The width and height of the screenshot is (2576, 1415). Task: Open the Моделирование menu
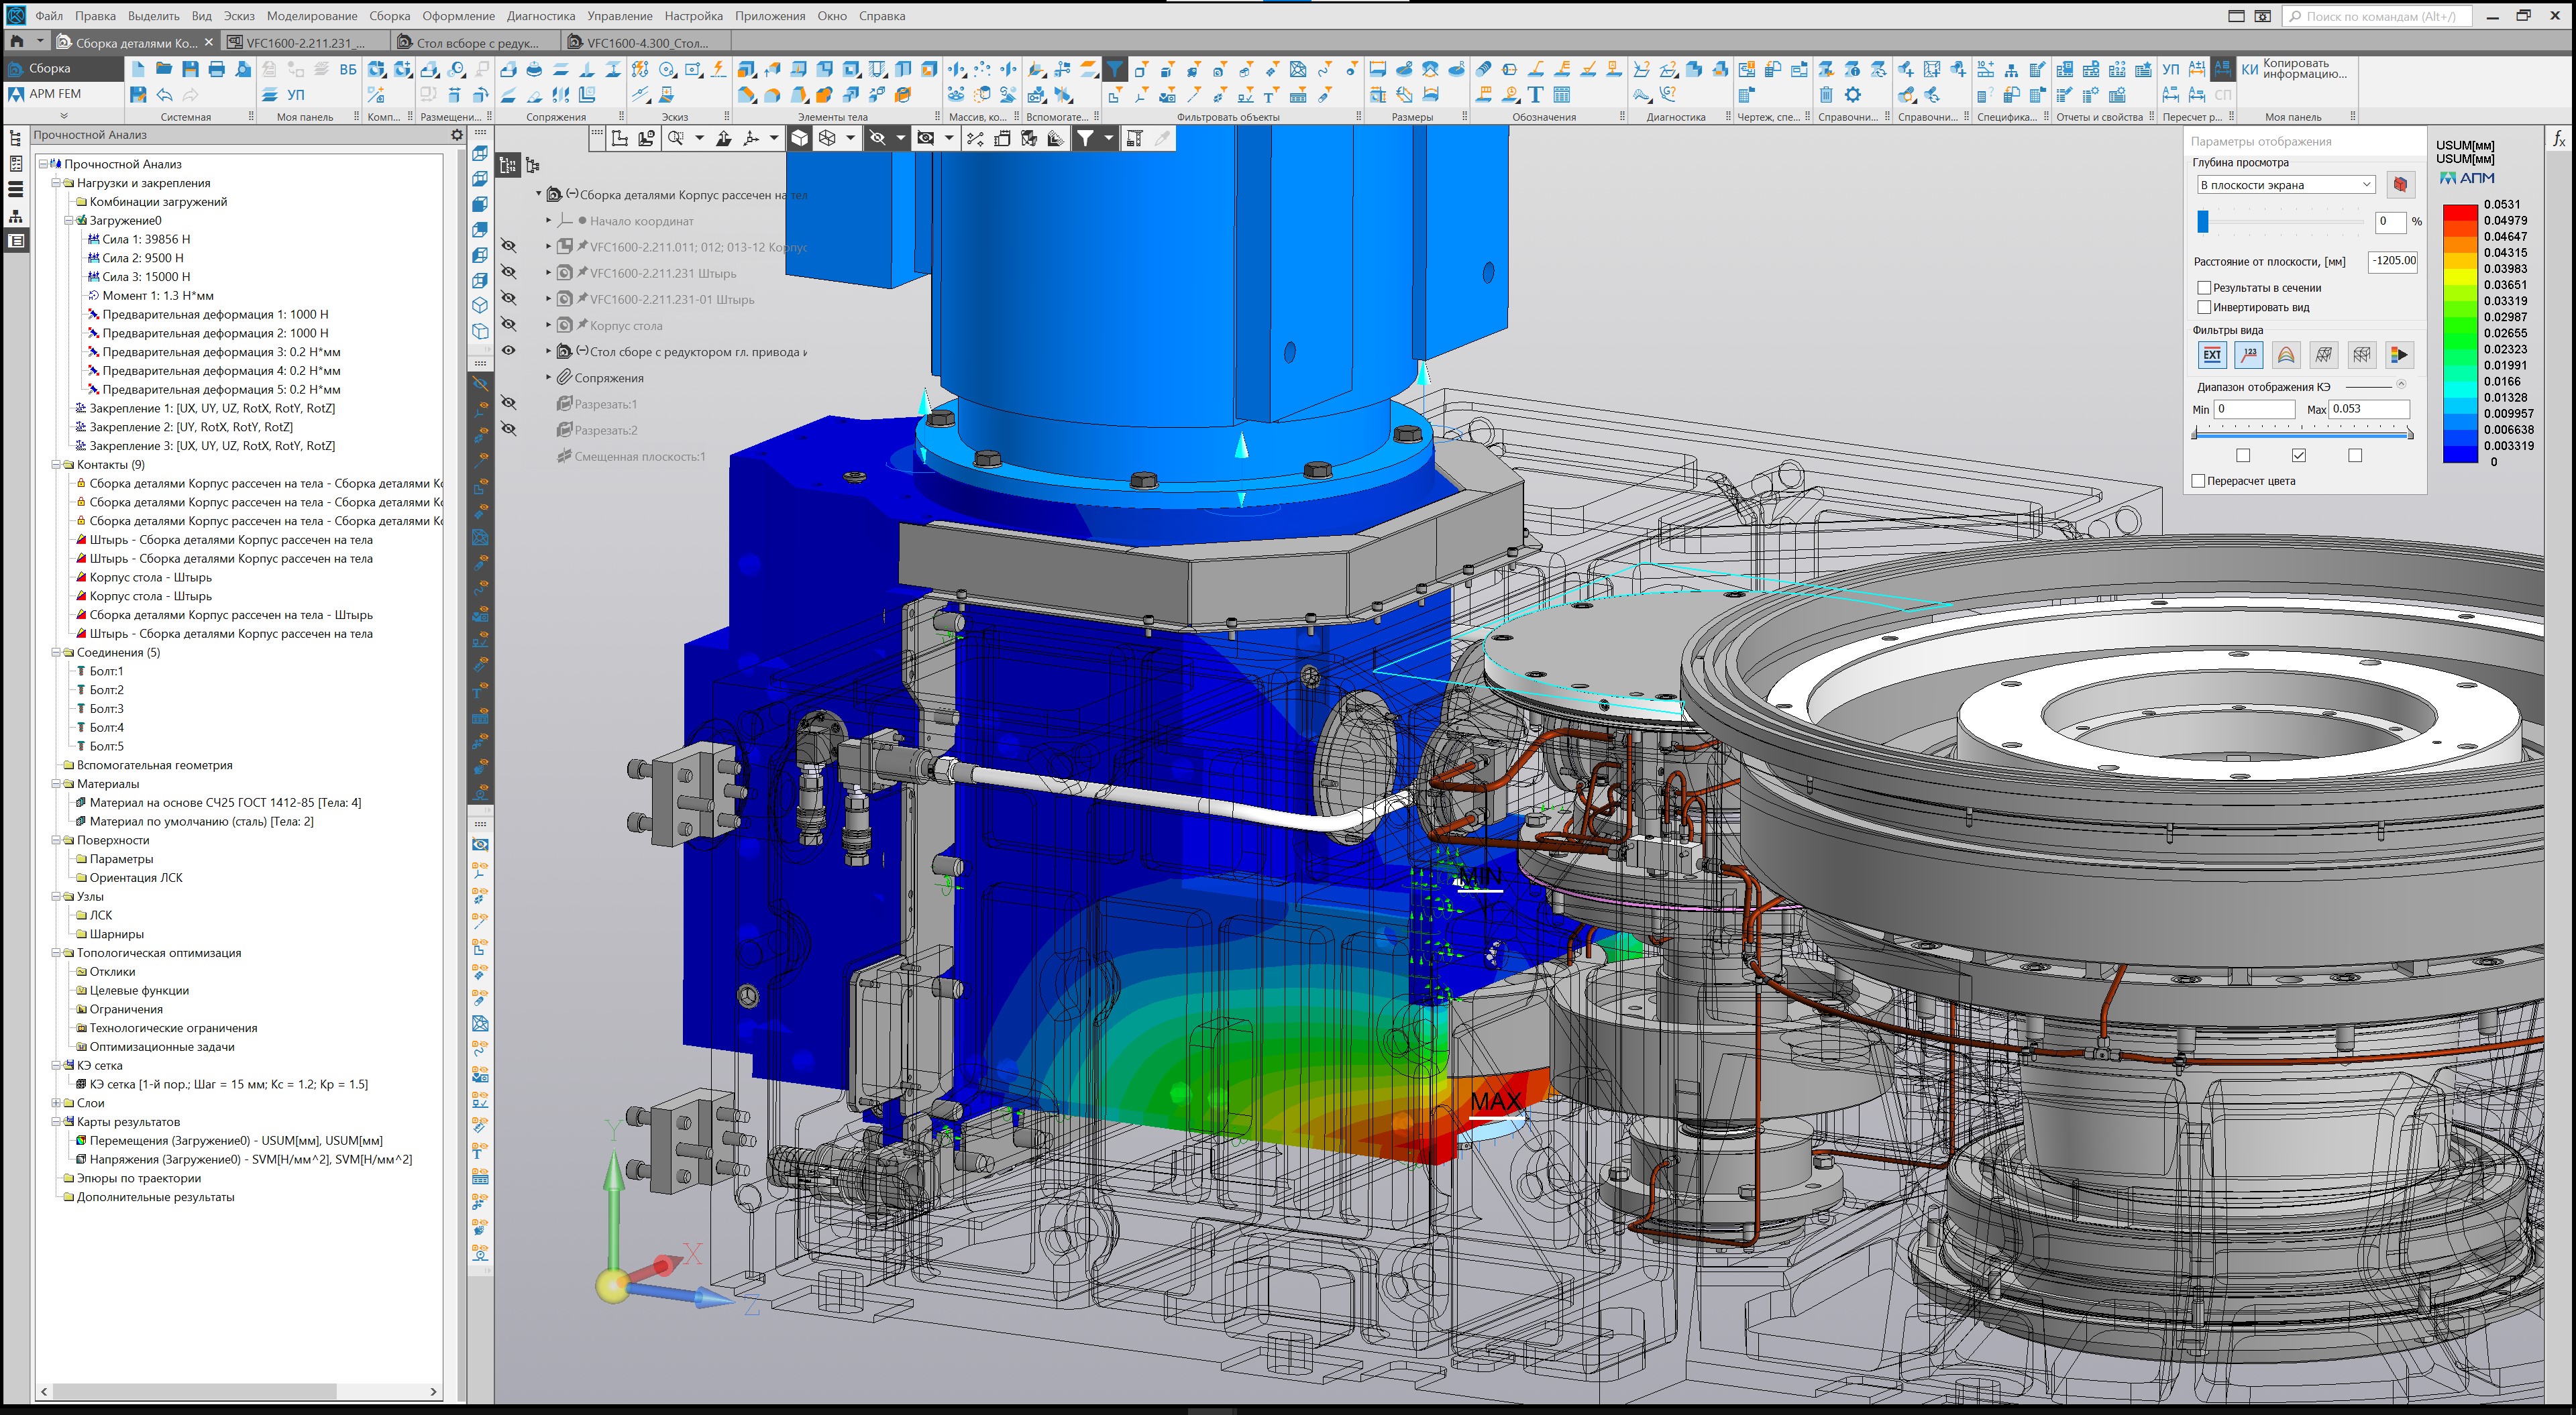coord(311,16)
